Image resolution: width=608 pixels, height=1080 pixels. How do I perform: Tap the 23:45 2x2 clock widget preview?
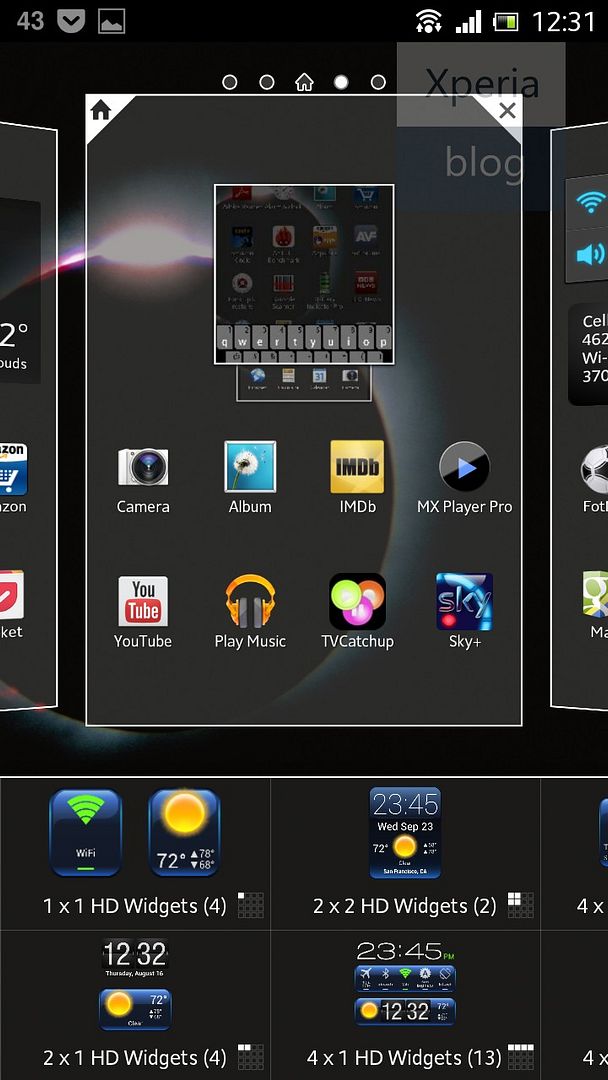(x=405, y=833)
